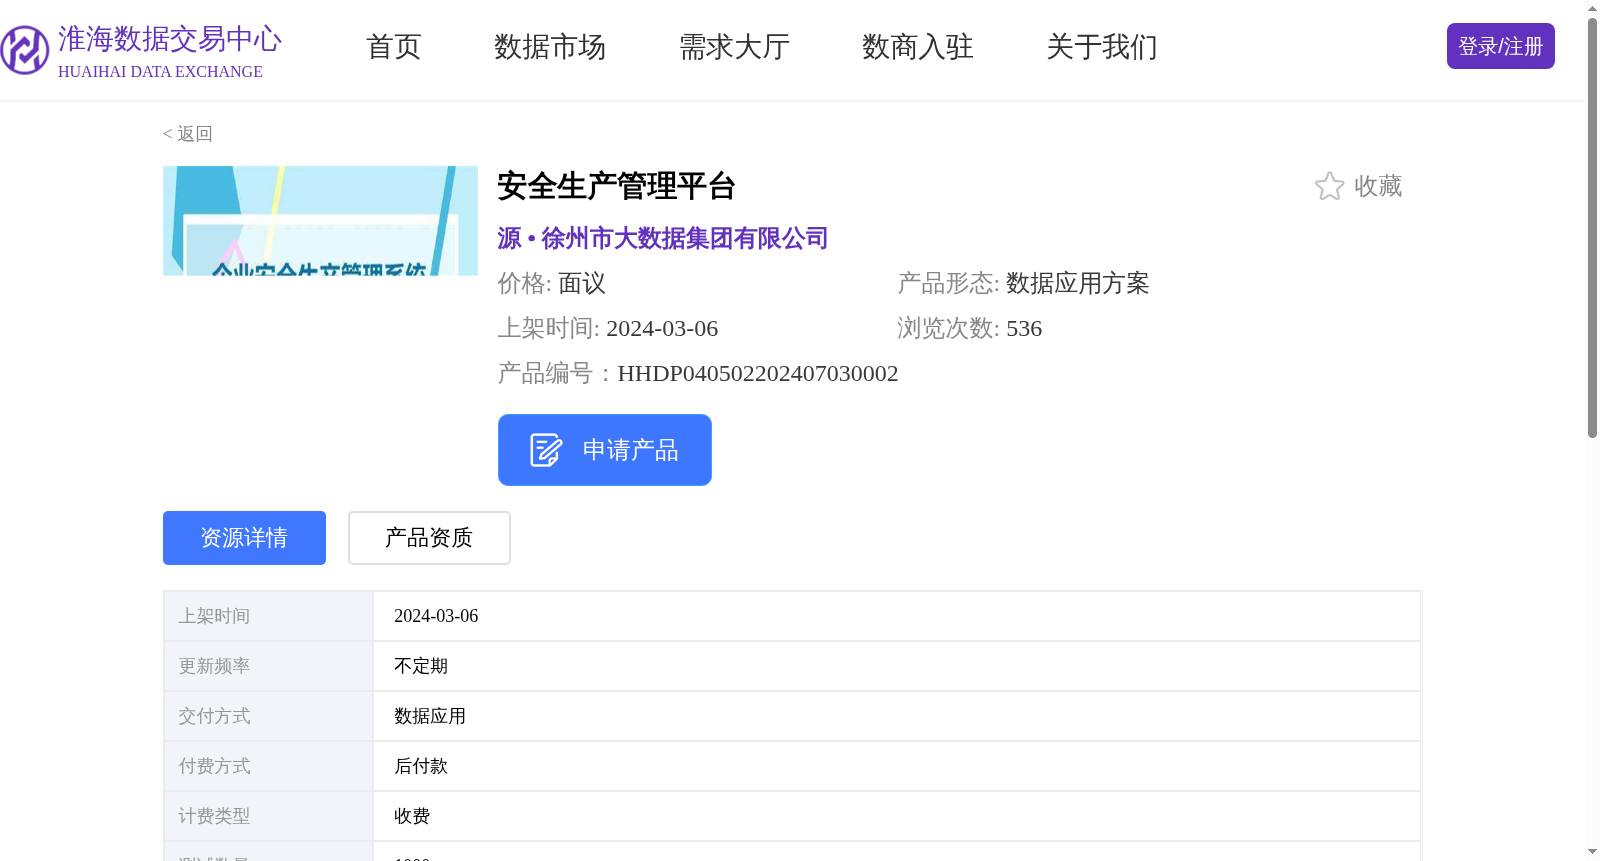Click the 付费方式 row label
1600x861 pixels.
[214, 766]
